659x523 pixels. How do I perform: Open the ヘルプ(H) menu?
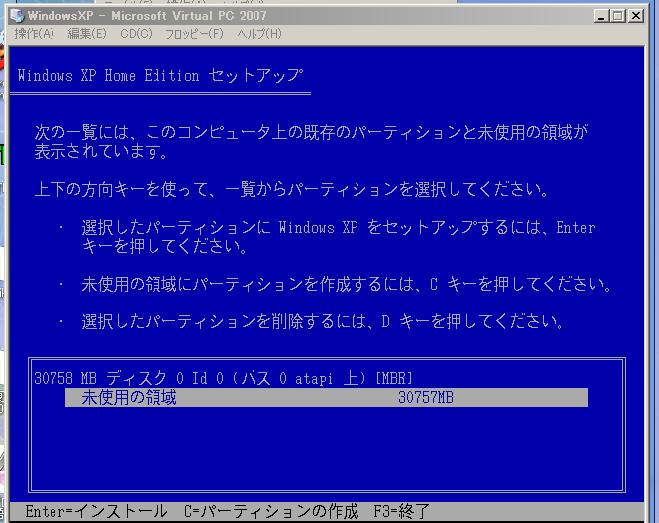pyautogui.click(x=259, y=34)
